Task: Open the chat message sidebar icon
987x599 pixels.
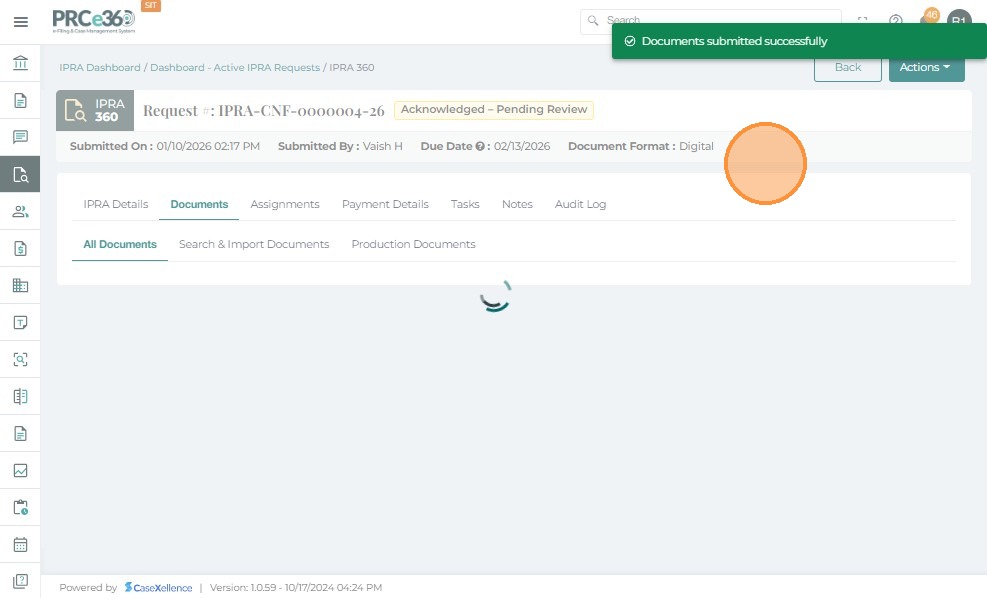Action: (x=20, y=137)
